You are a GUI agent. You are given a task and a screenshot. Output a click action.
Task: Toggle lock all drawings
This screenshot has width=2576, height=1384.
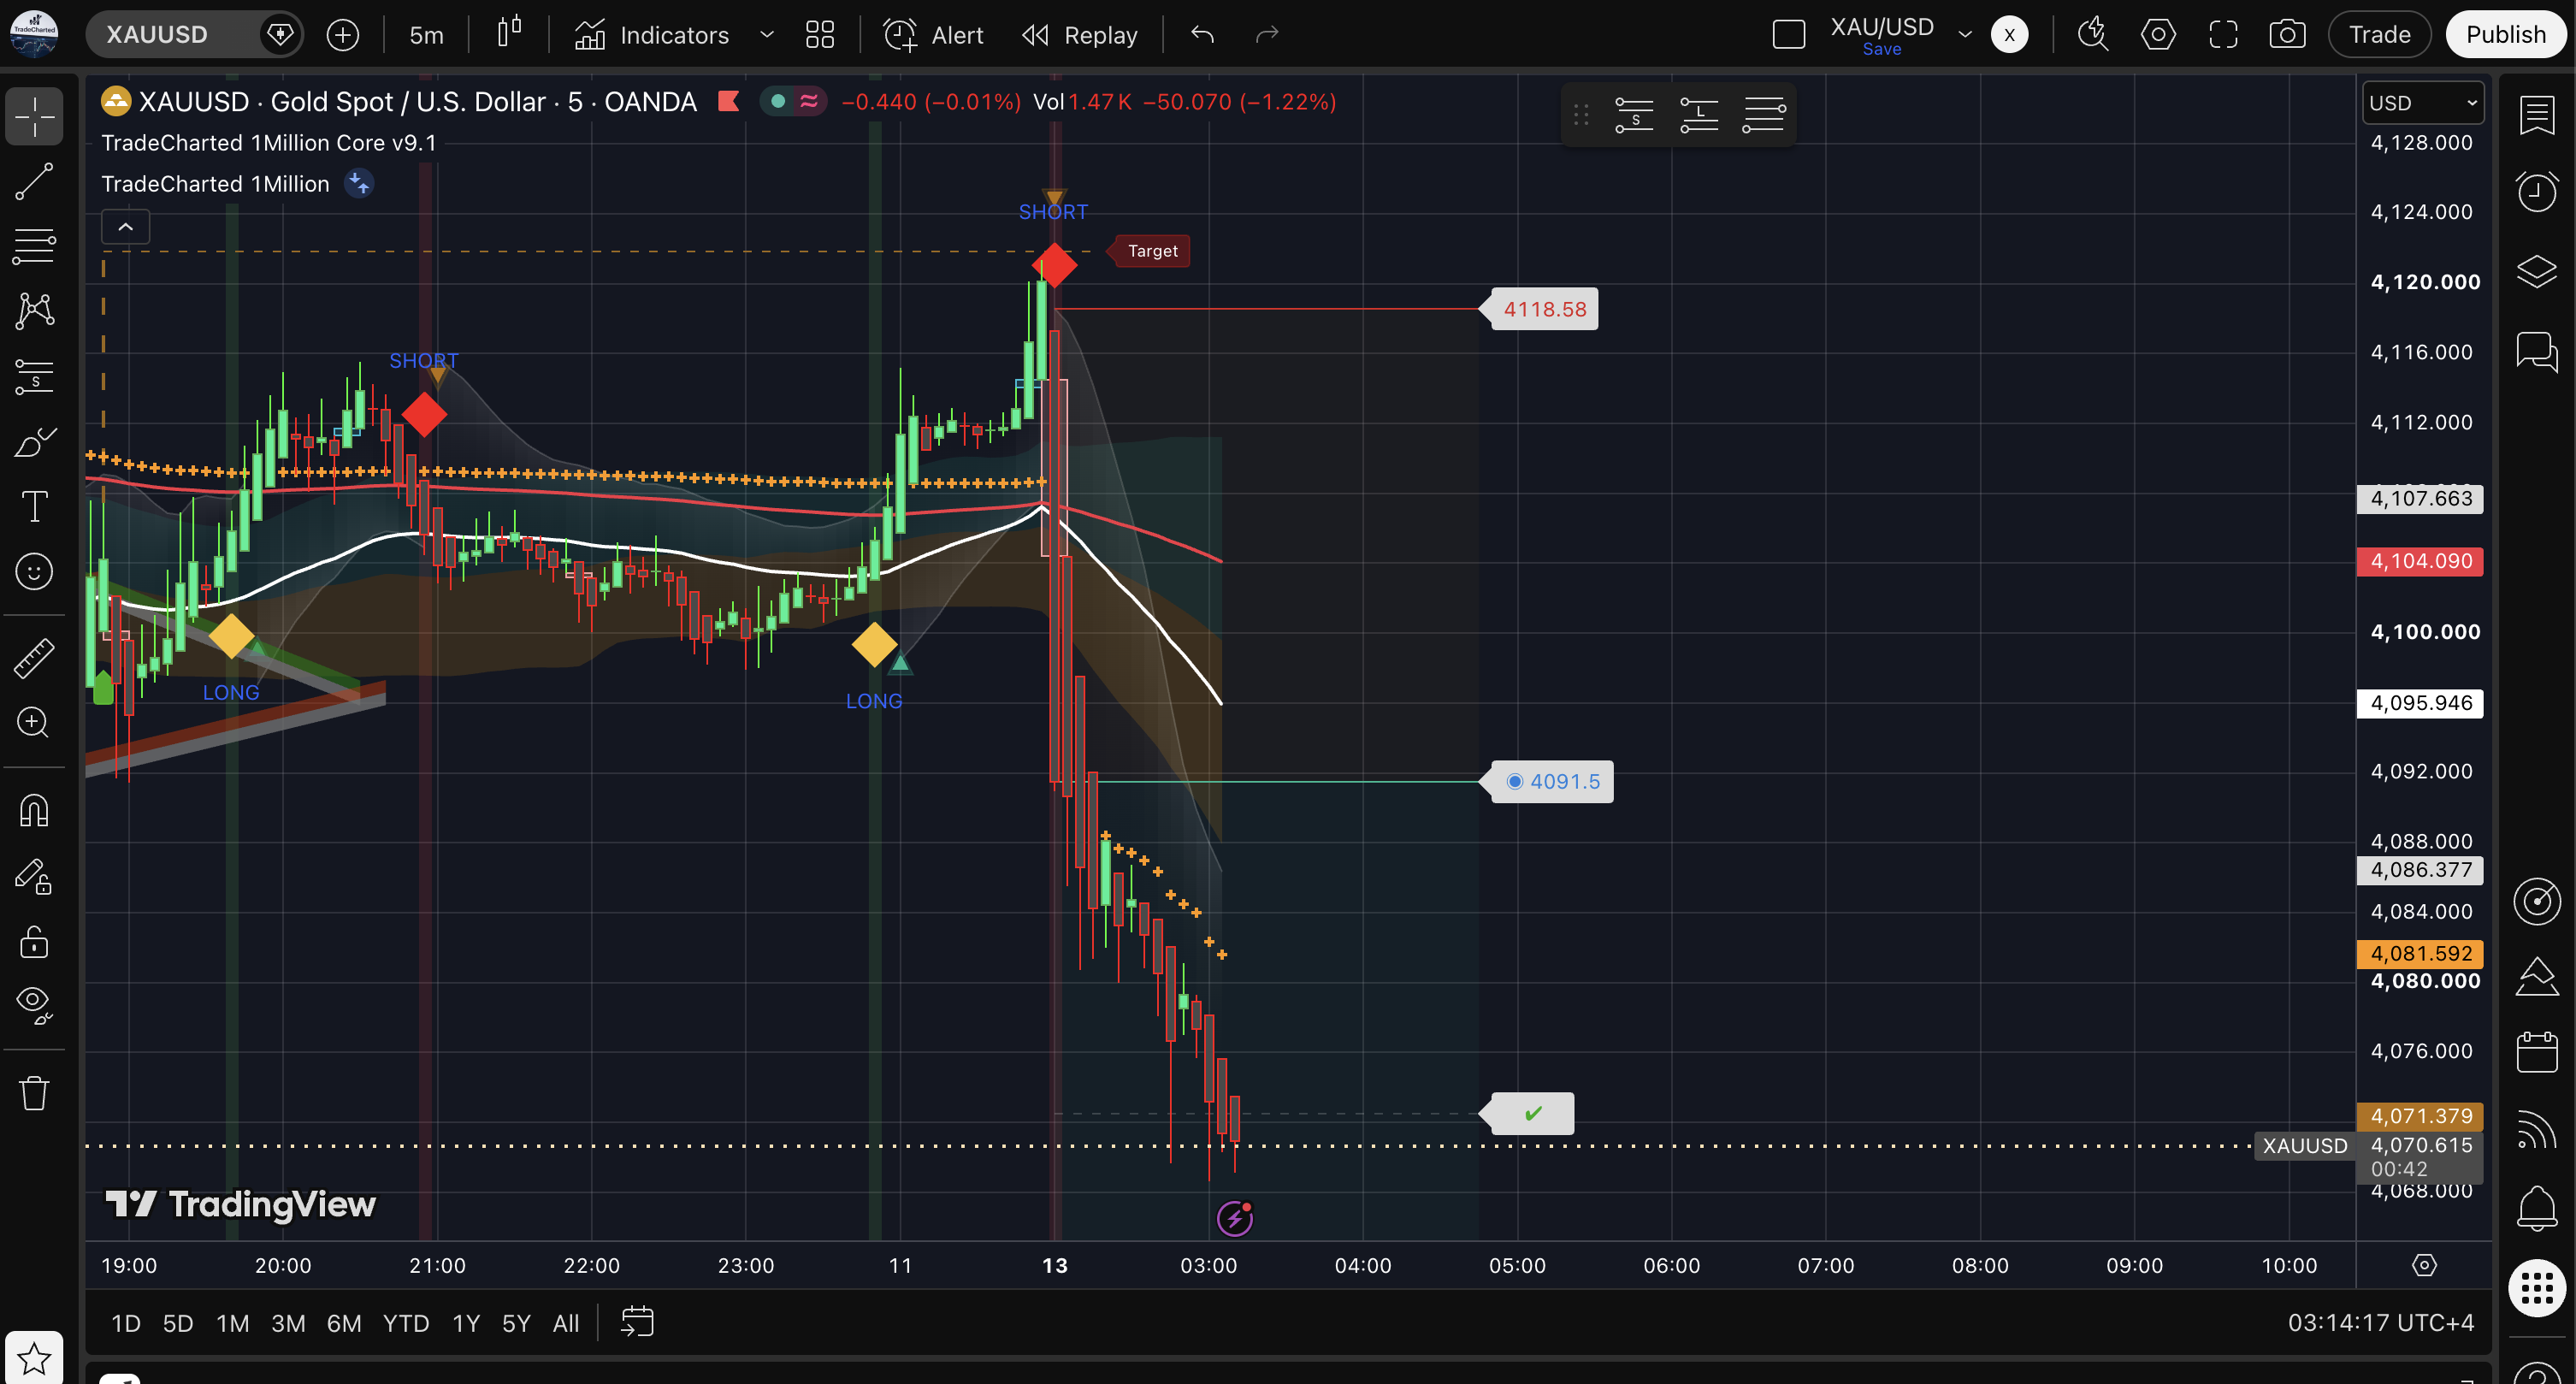coord(34,941)
